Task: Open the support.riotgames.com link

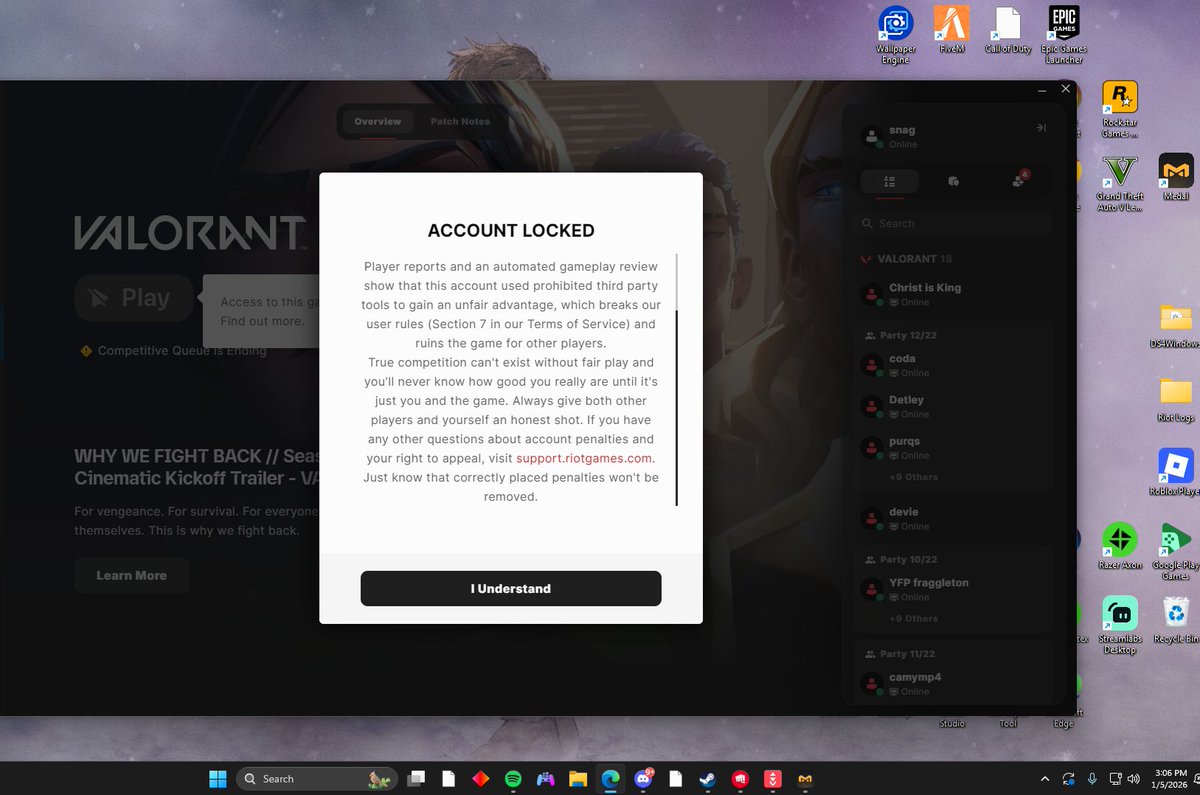Action: 585,458
